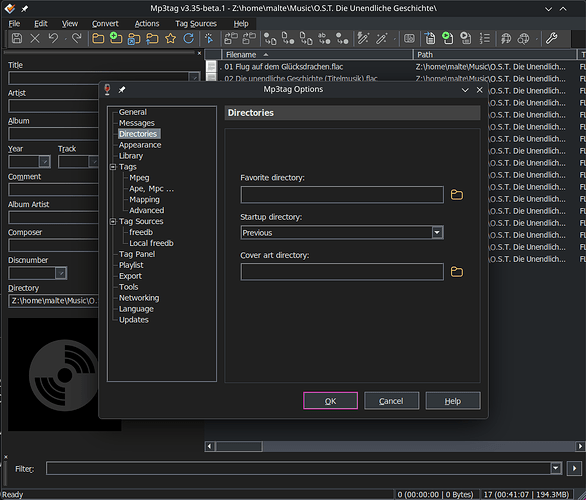The width and height of the screenshot is (586, 500).
Task: Click the Export document icon with blue arrow
Action: 430,38
